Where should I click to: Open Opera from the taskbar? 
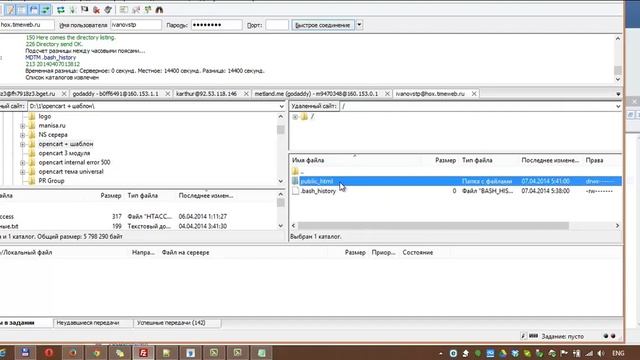coord(49,353)
